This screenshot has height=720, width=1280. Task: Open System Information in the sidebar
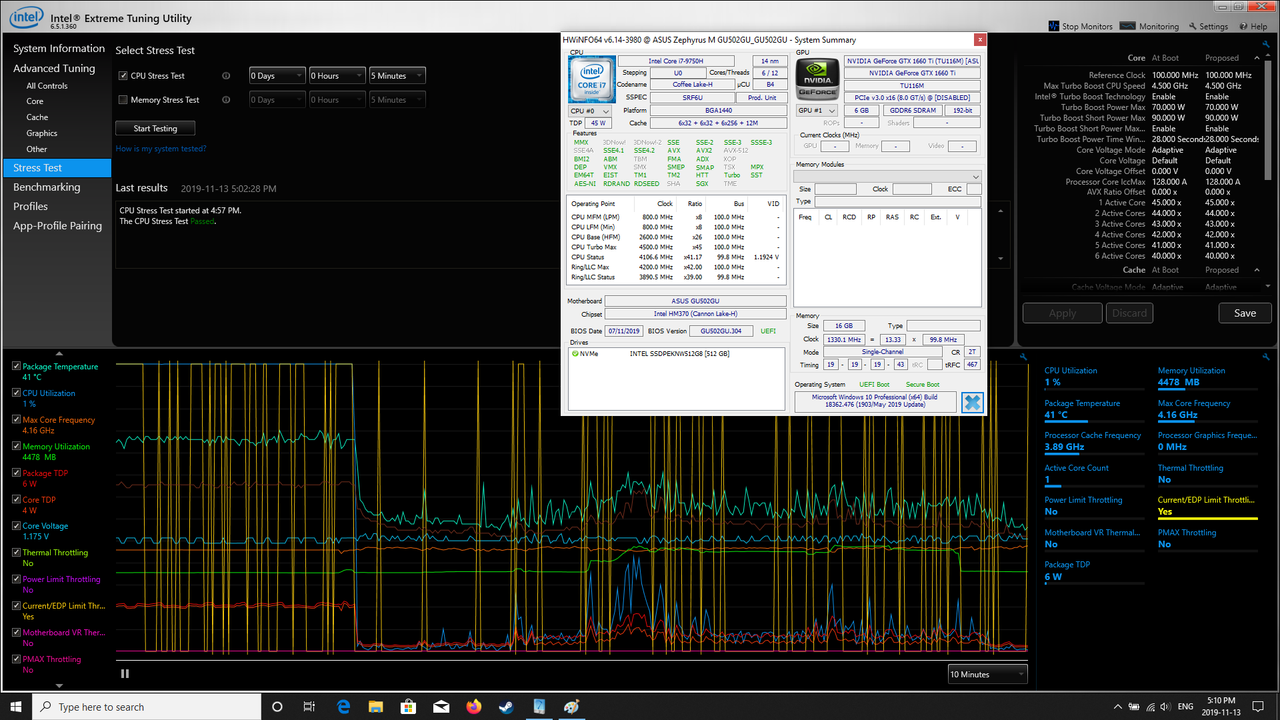[x=59, y=48]
